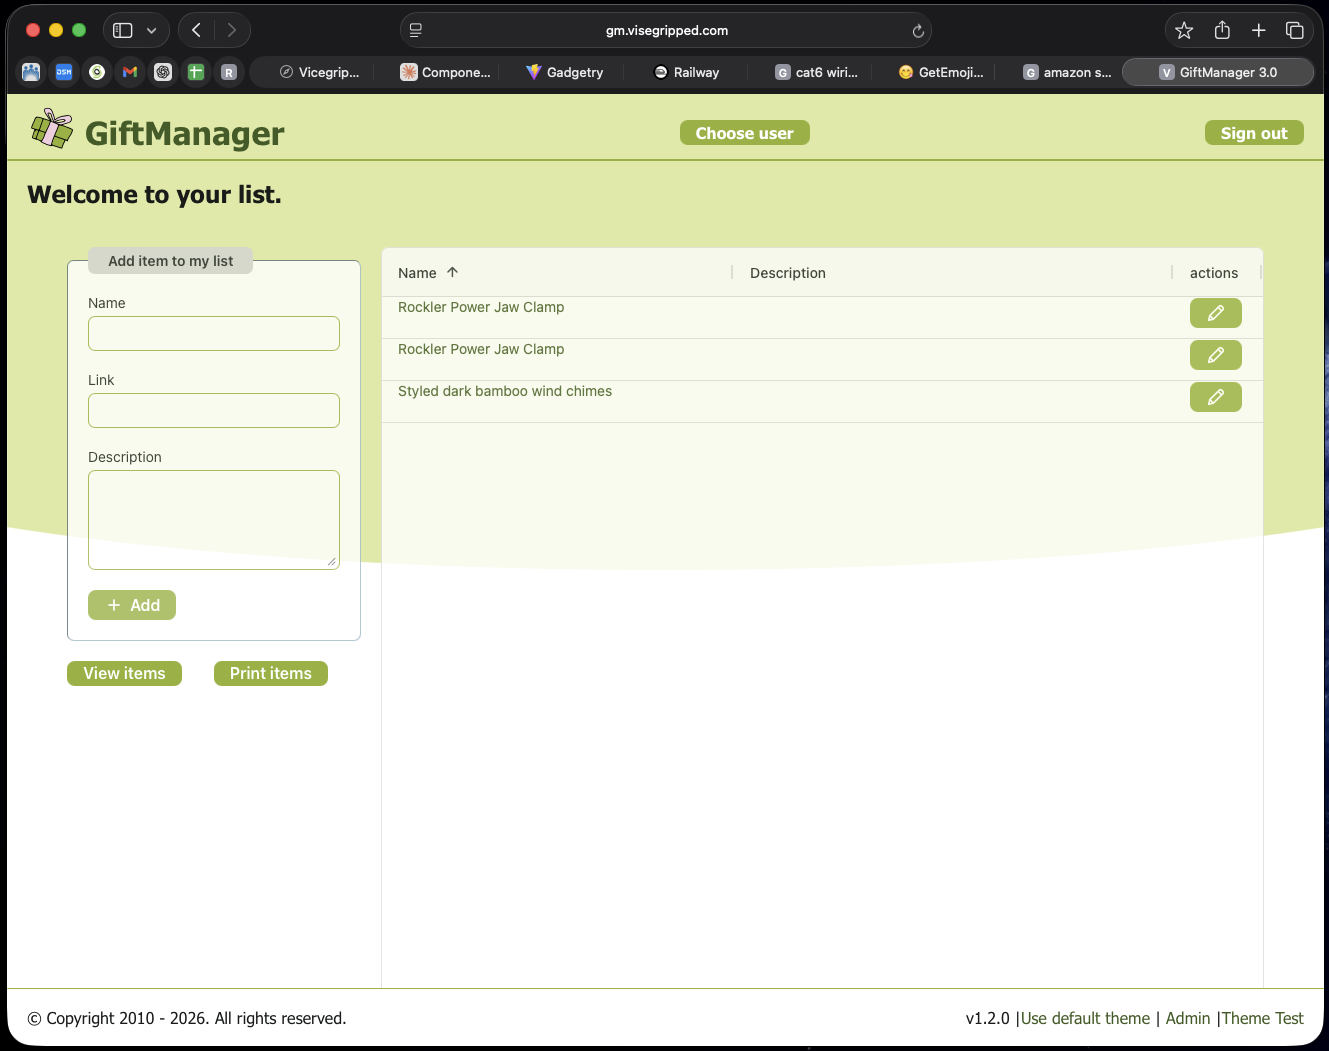Click the v1.2.0 version text
The width and height of the screenshot is (1329, 1051).
tap(988, 1018)
